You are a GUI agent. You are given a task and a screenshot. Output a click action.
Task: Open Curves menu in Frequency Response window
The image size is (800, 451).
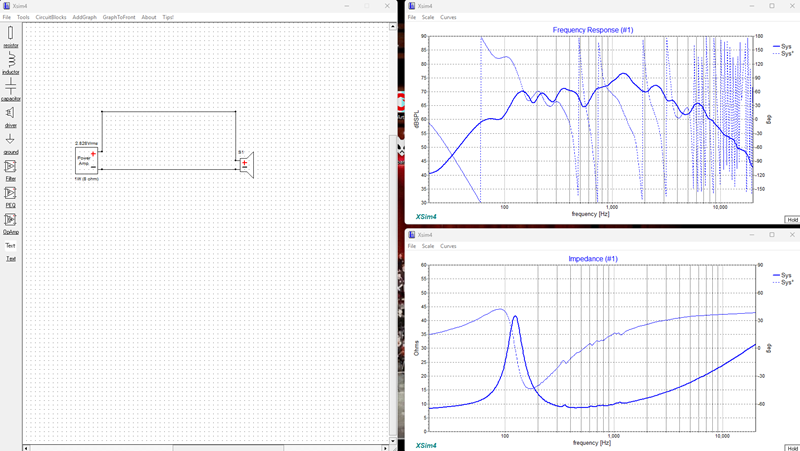tap(448, 17)
